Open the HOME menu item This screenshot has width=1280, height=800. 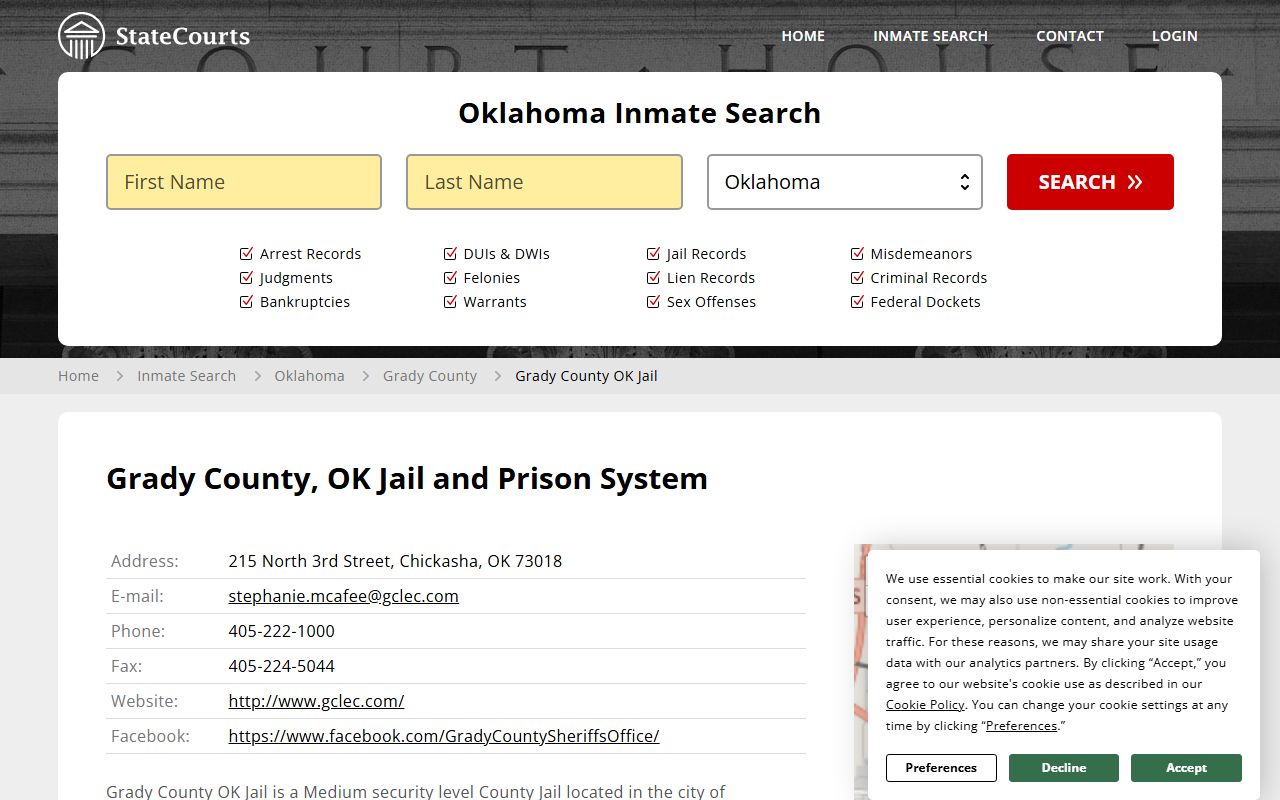[803, 36]
